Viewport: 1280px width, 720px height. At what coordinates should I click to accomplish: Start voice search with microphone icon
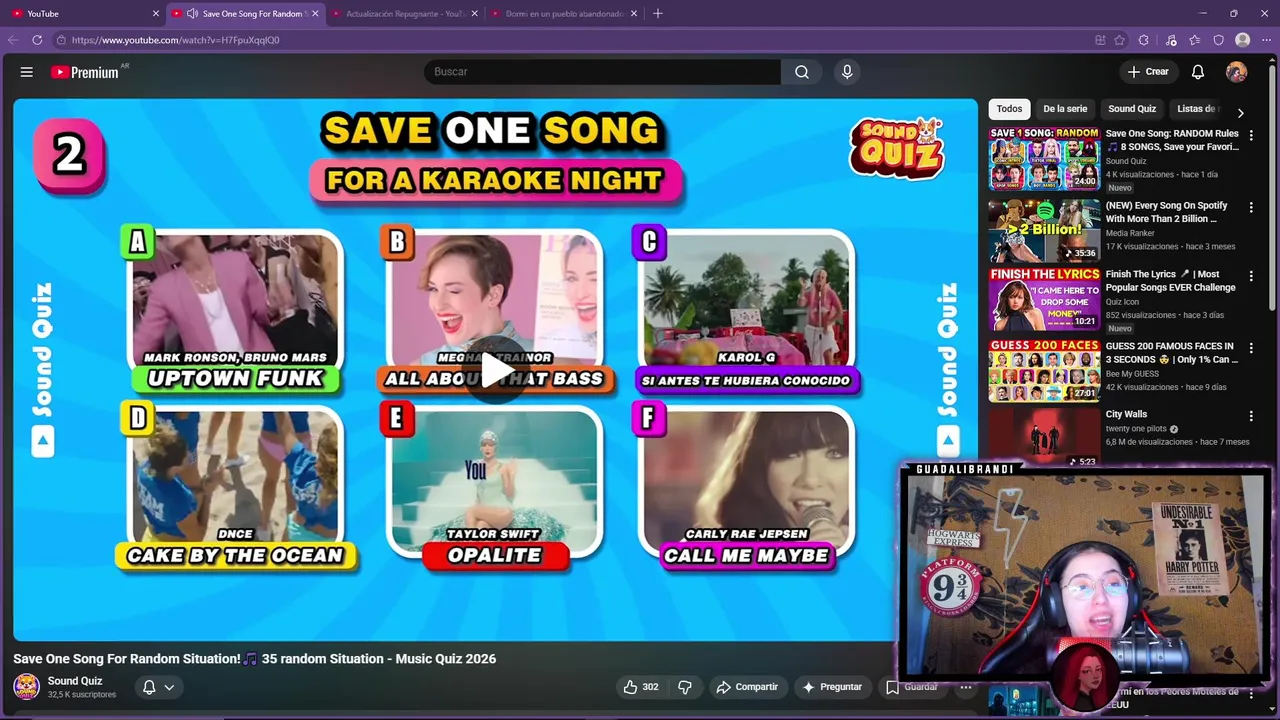pos(847,72)
